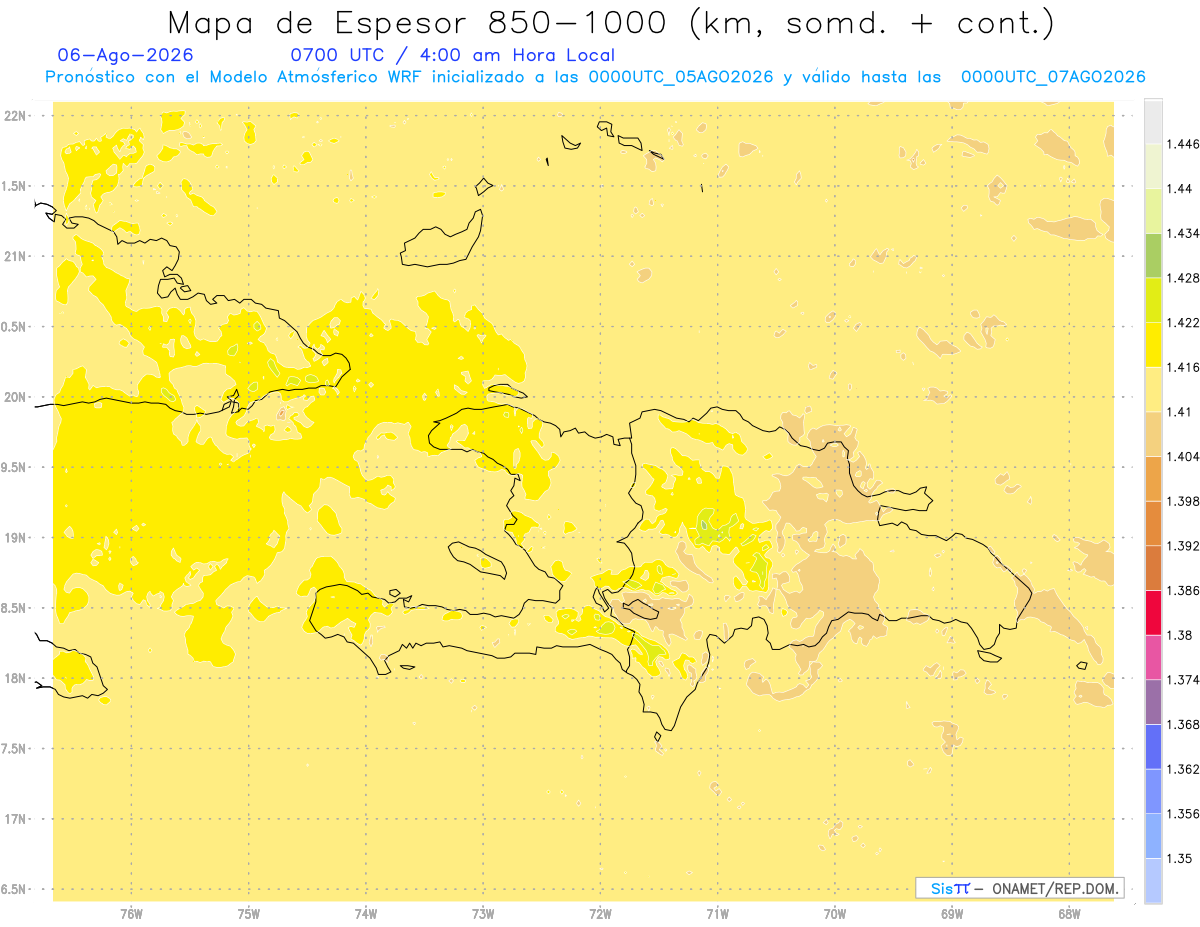Screen dimensions: 1200x927
Task: Click the '68W' longitude label
Action: coord(1069,913)
